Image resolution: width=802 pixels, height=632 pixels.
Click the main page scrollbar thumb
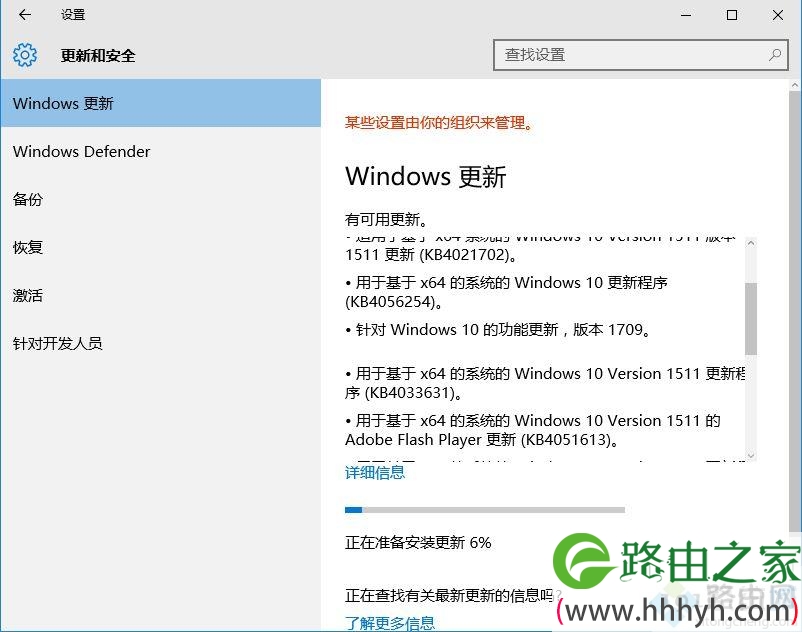795,312
